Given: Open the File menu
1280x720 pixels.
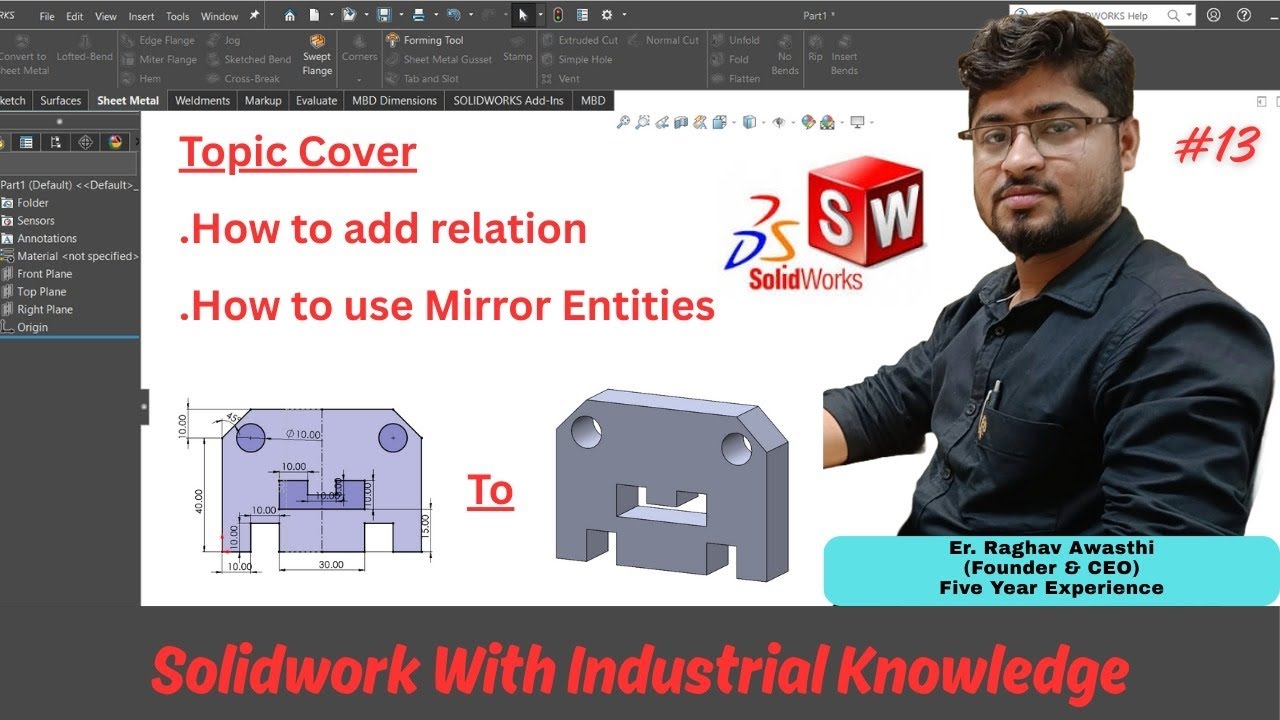Looking at the screenshot, I should tap(47, 16).
